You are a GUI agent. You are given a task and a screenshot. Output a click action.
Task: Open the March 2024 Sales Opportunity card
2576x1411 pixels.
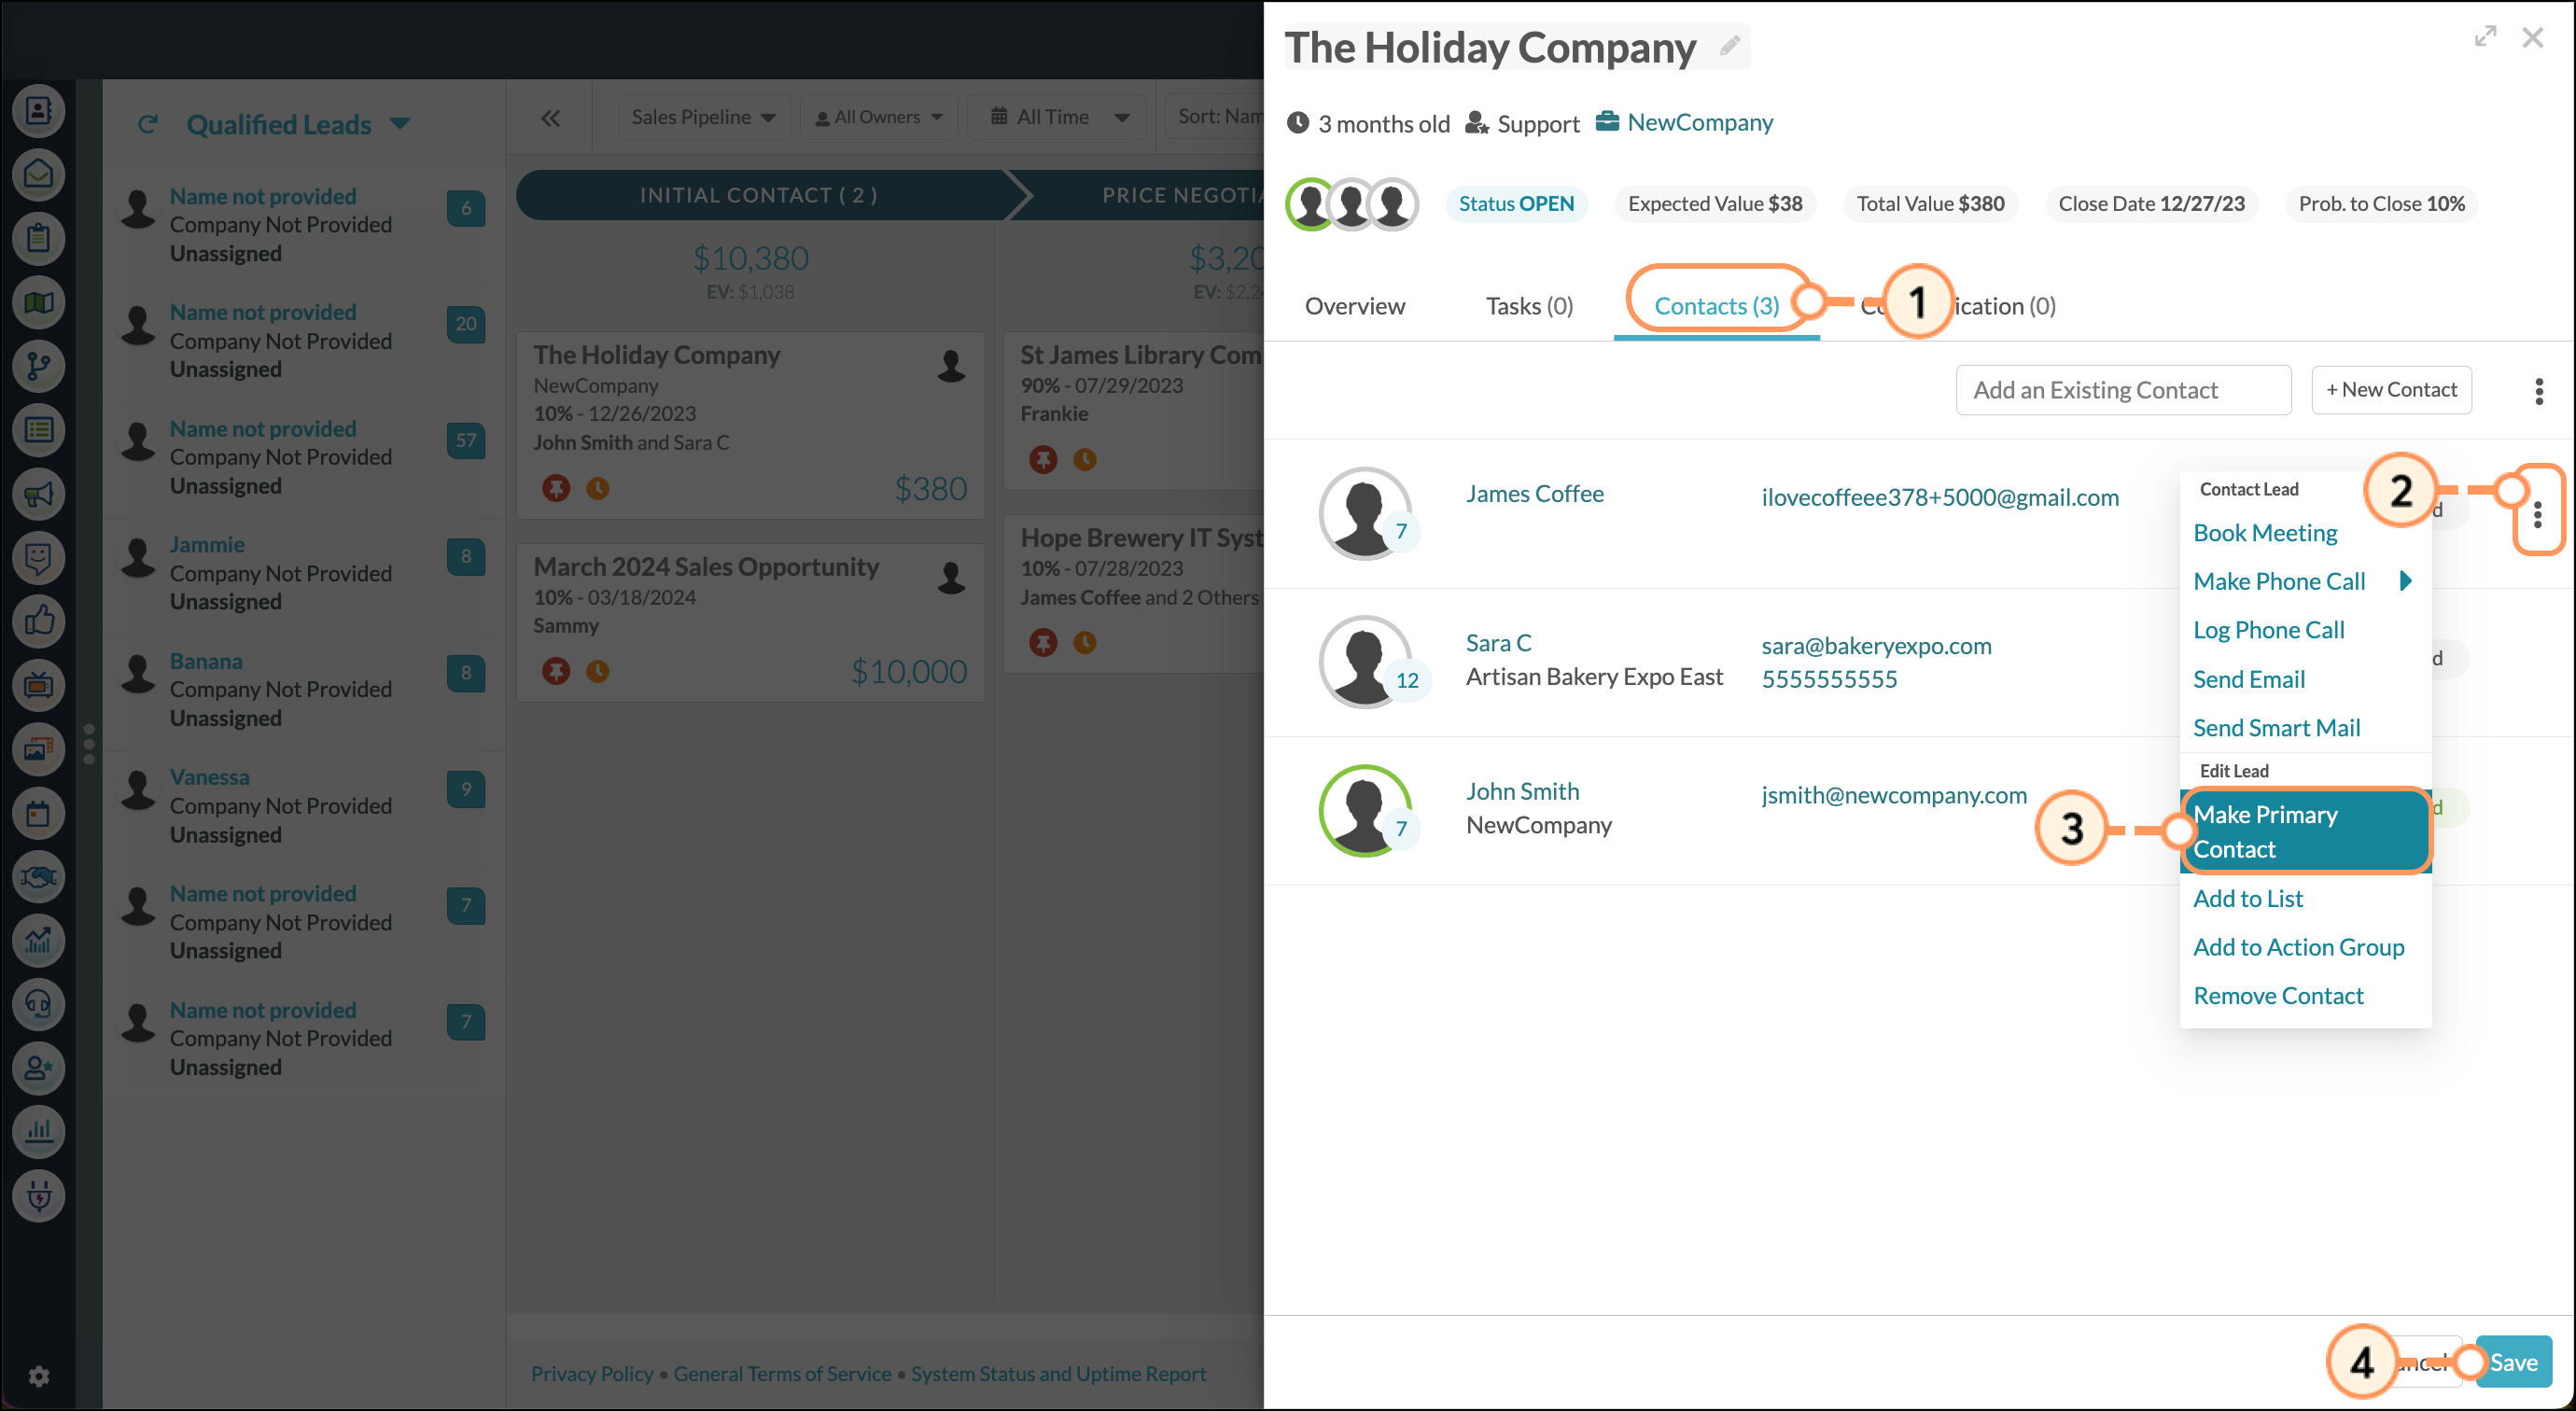(750, 623)
